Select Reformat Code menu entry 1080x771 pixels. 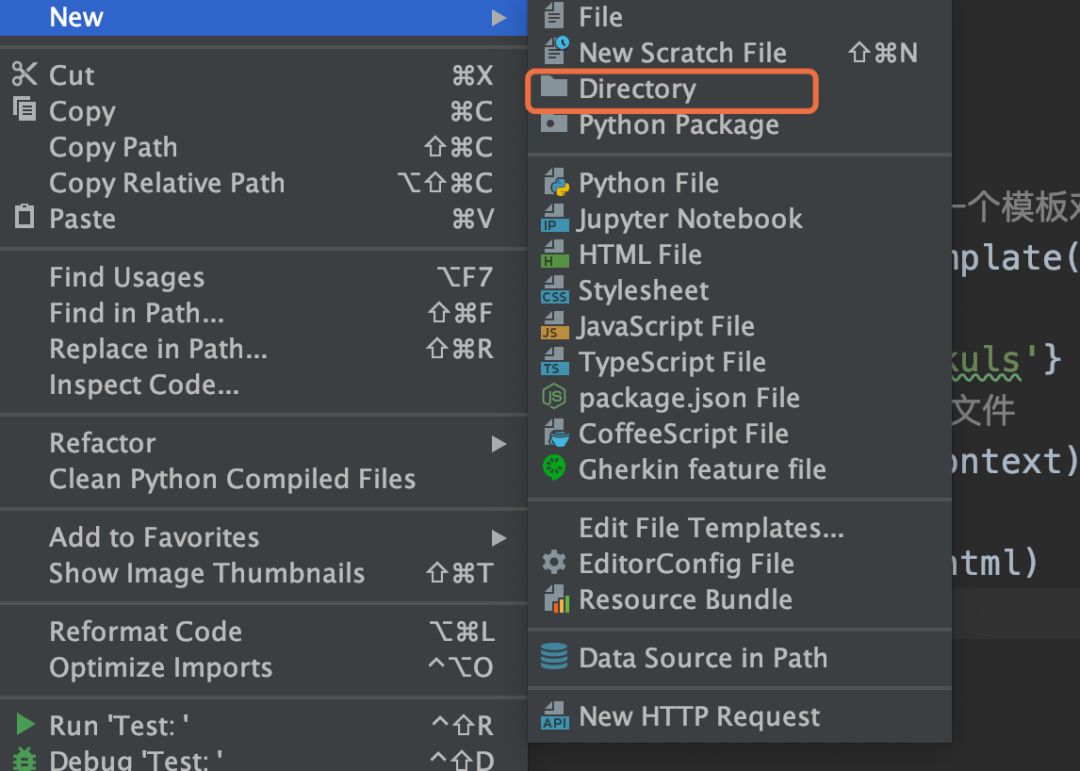145,632
